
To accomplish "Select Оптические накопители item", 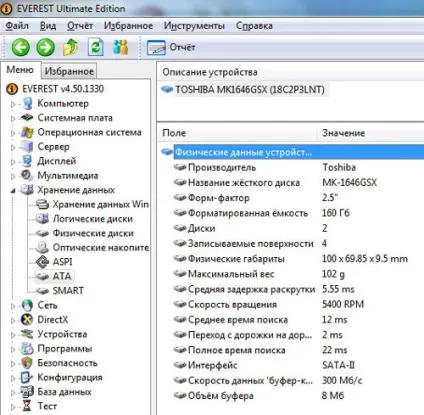I will pos(100,247).
